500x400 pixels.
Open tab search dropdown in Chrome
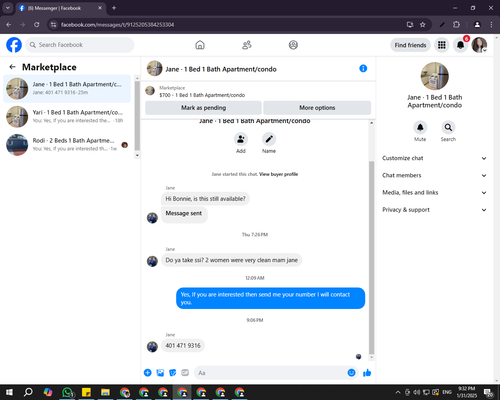click(x=7, y=8)
